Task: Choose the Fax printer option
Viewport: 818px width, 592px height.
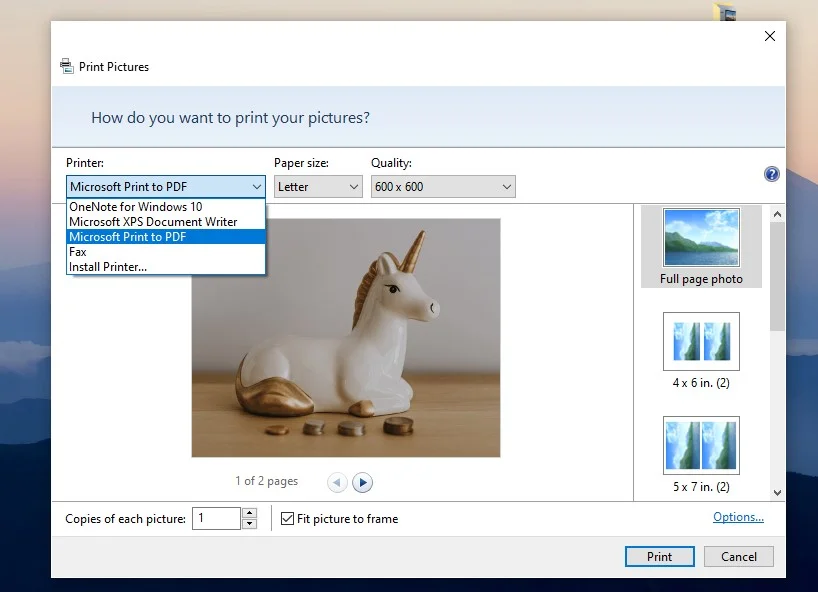Action: (x=165, y=252)
